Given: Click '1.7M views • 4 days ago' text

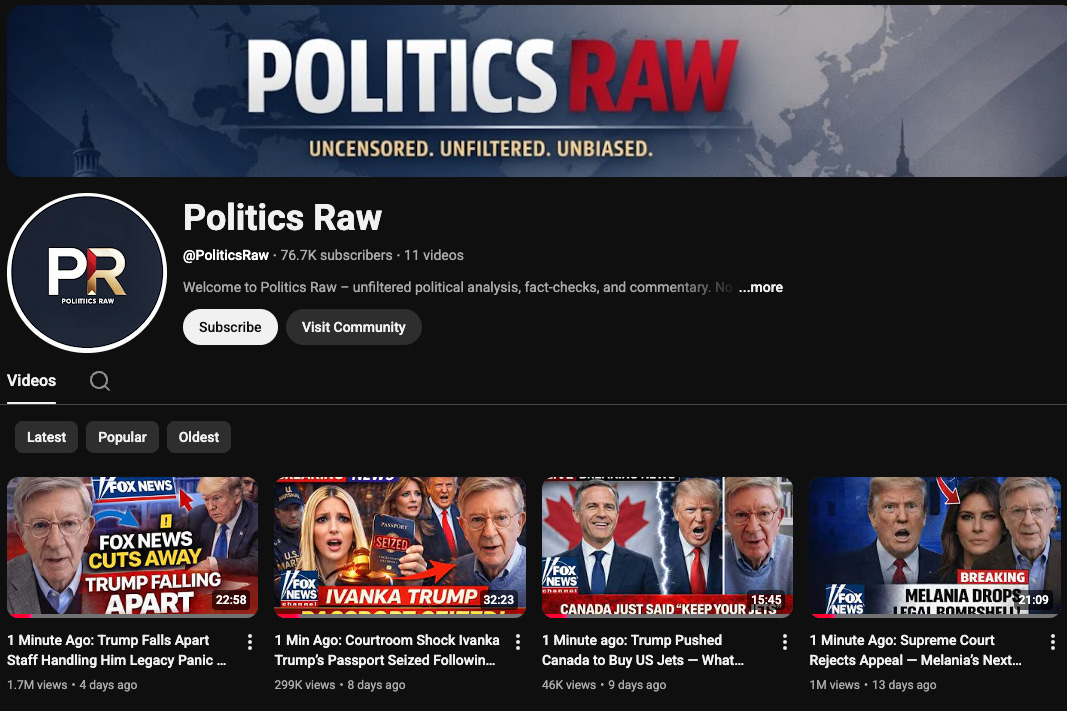Looking at the screenshot, I should point(72,685).
